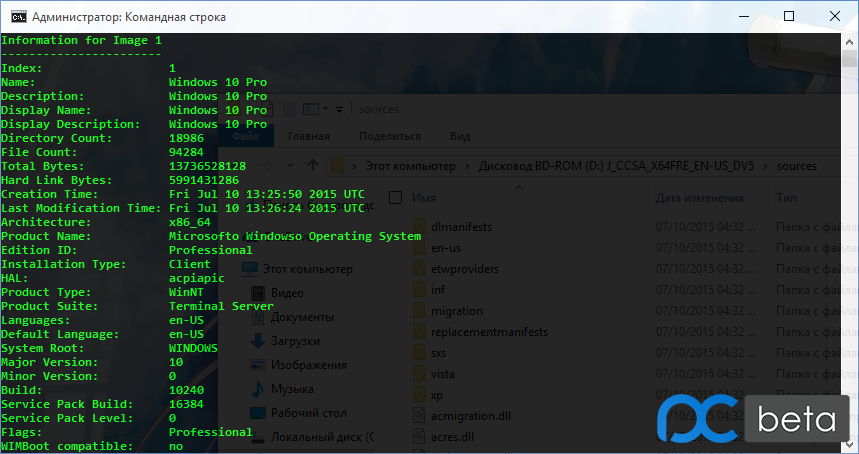Open recent locations dropdown in Explorer navigation

pos(290,165)
